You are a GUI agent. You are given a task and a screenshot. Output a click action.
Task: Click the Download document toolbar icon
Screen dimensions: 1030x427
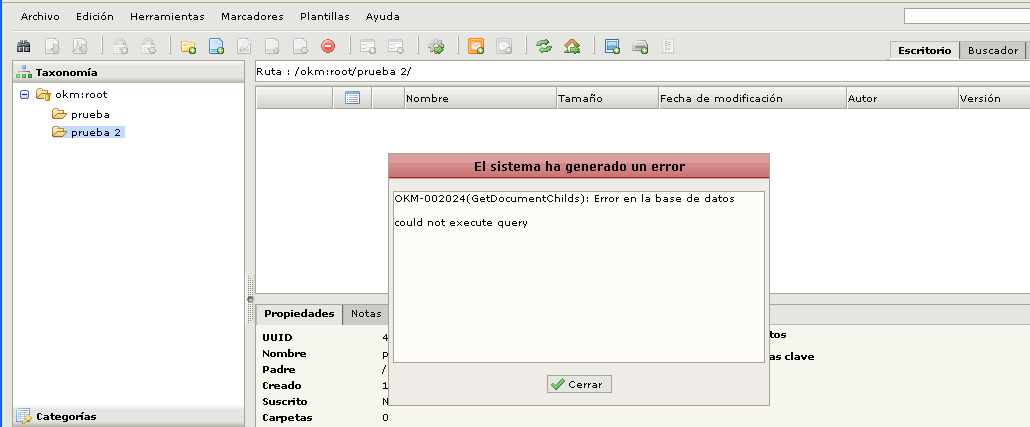coord(53,47)
